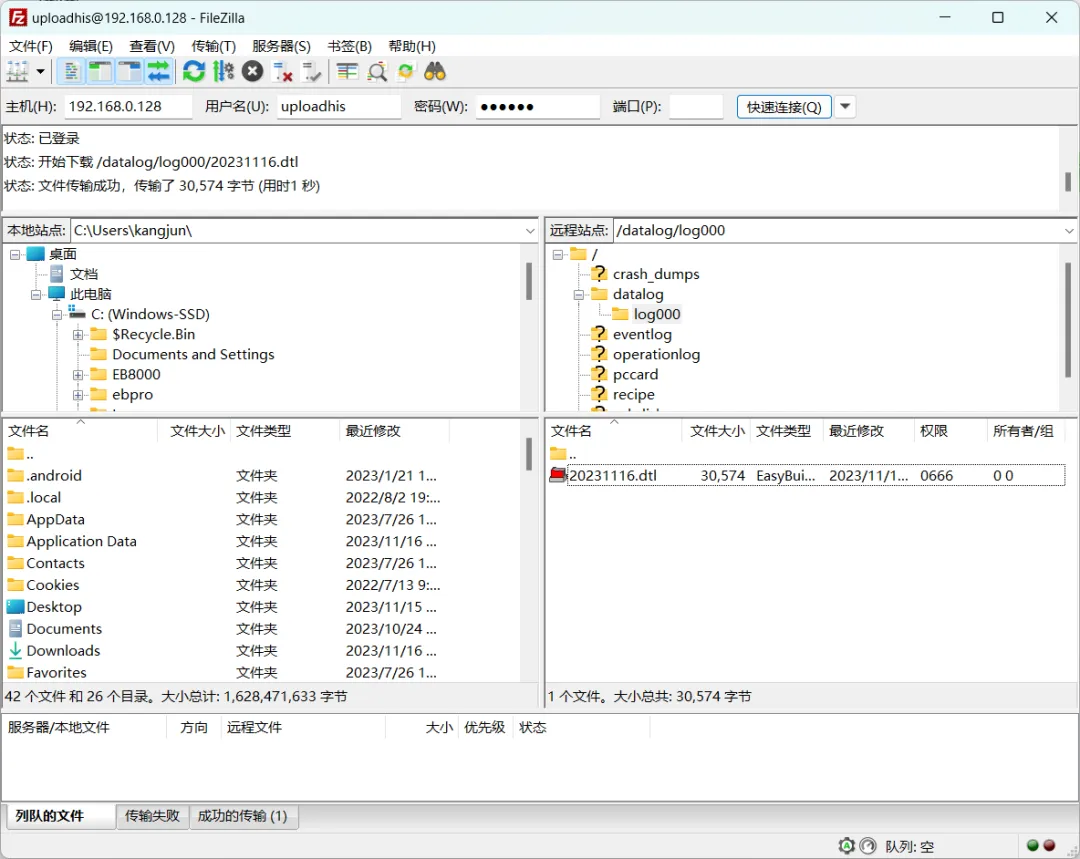This screenshot has width=1080, height=859.
Task: Click the 快速连接(Q) button
Action: [784, 107]
